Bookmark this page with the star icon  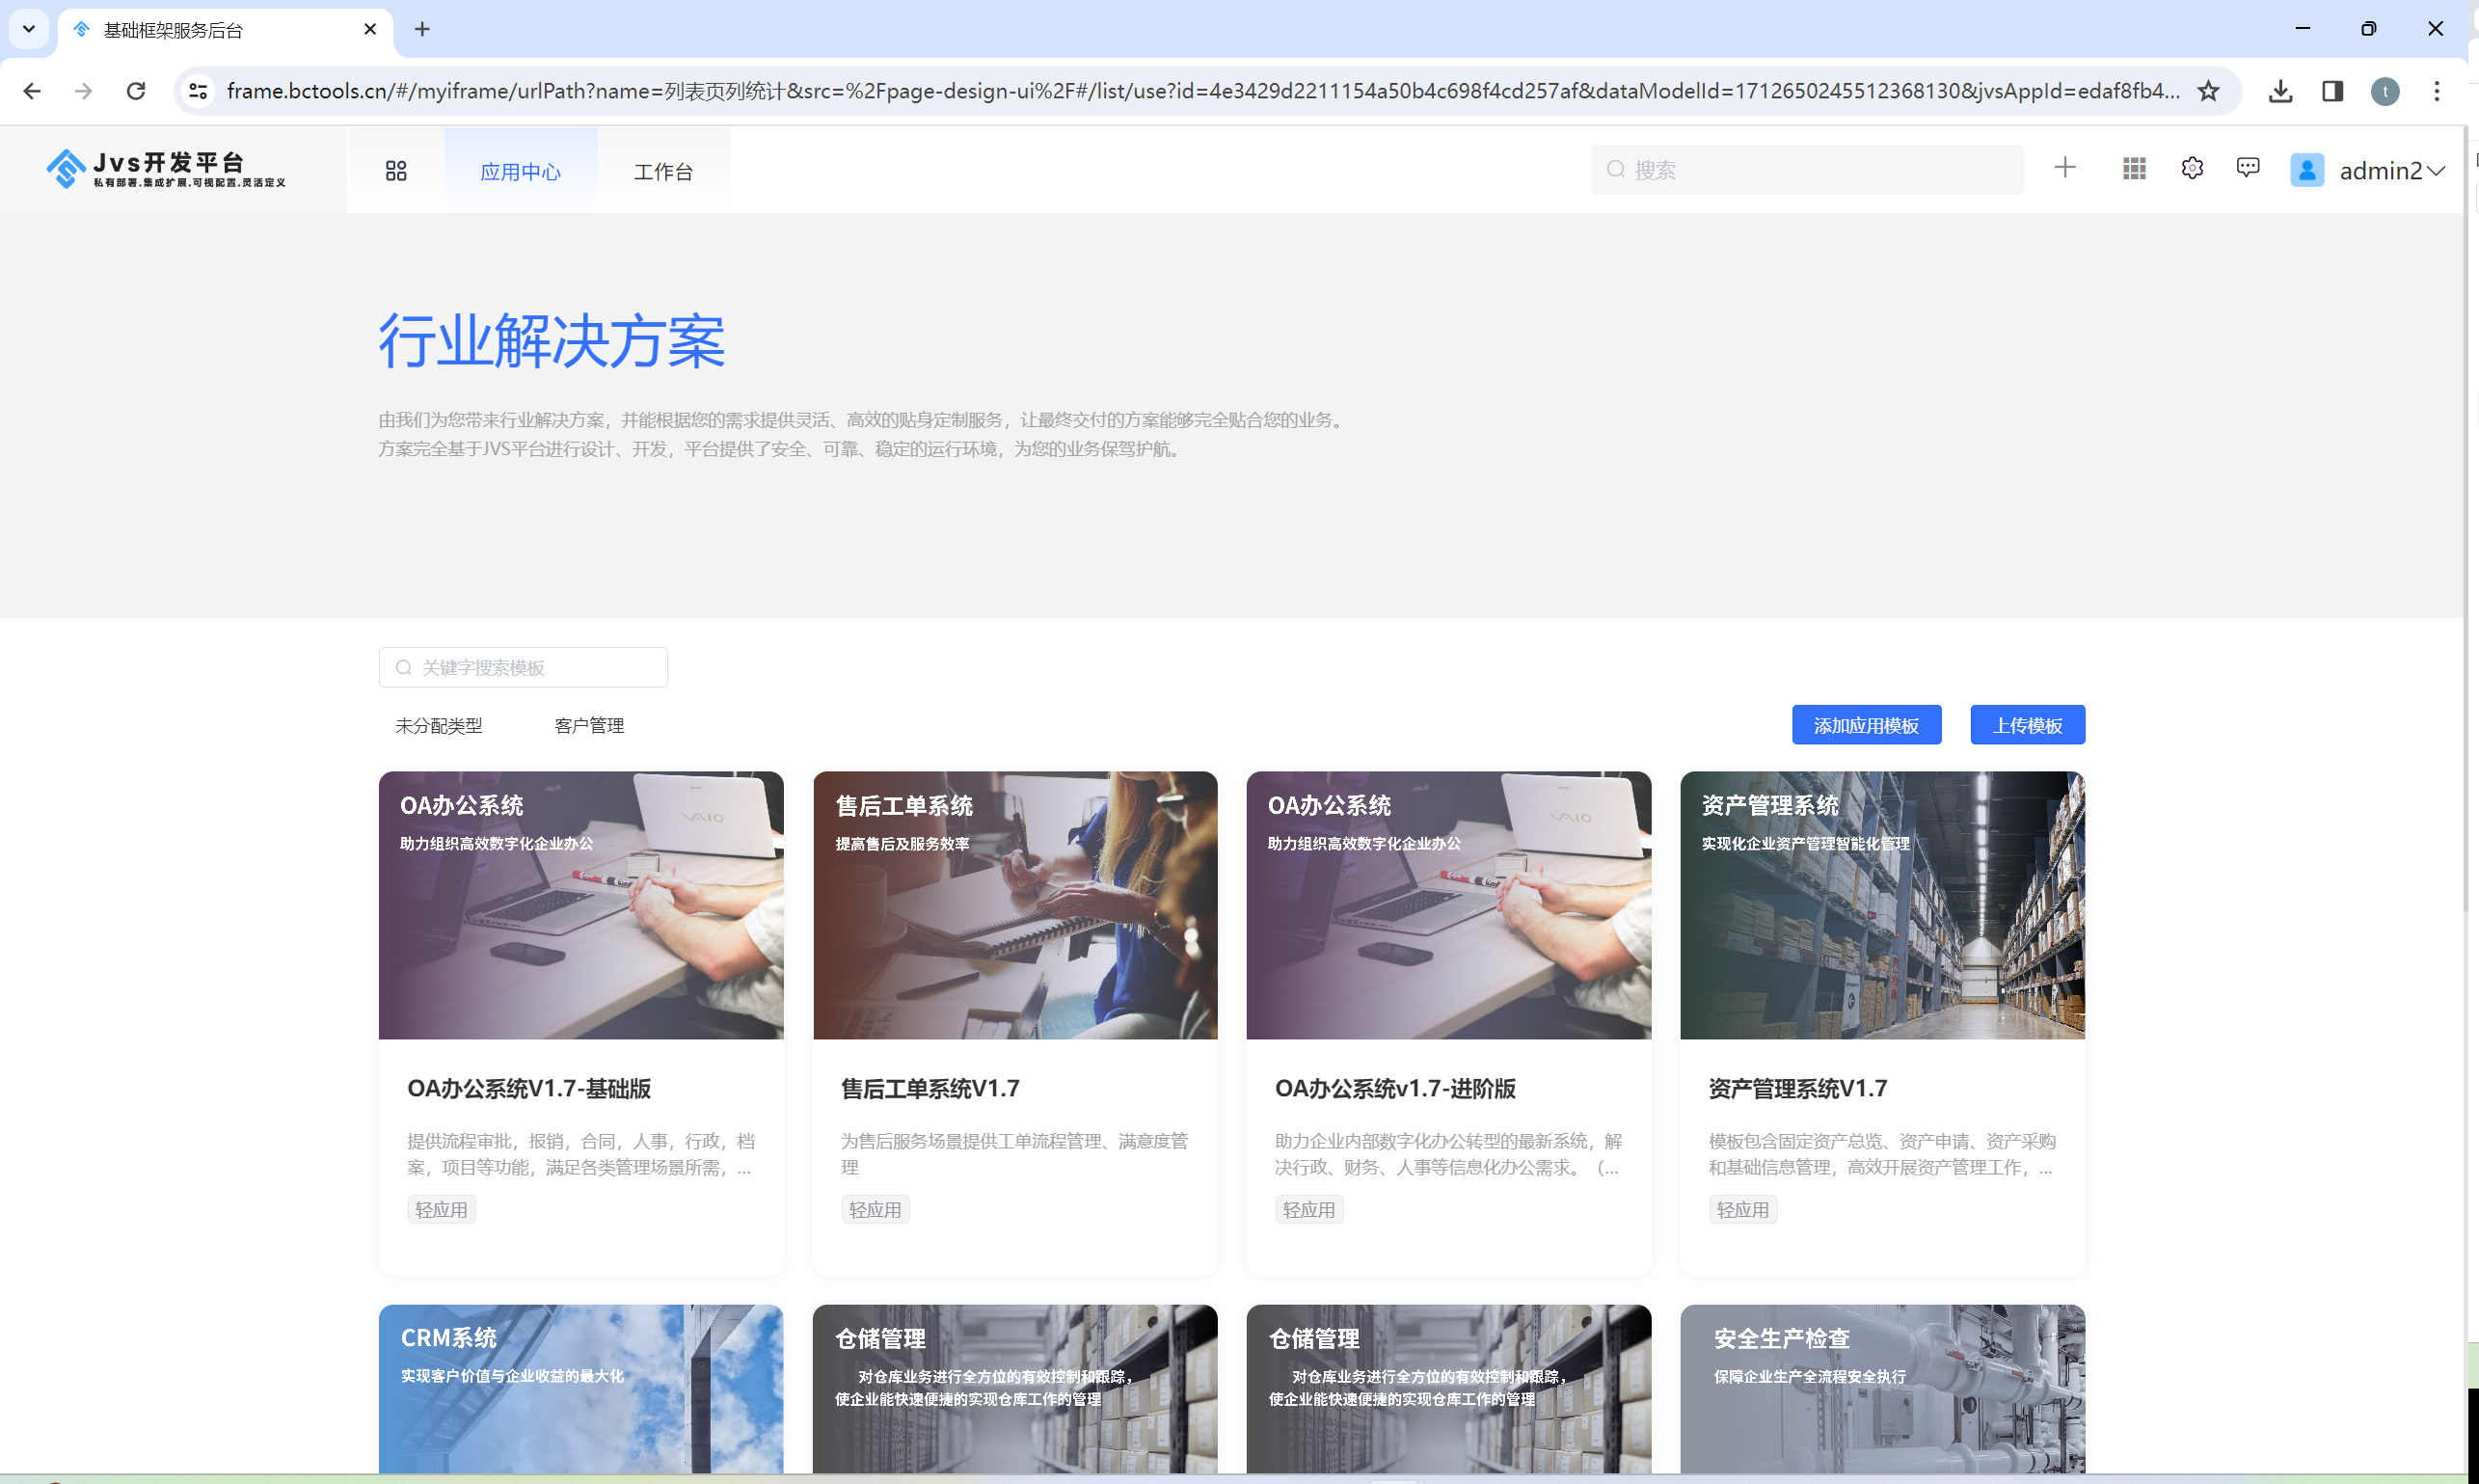(2208, 91)
